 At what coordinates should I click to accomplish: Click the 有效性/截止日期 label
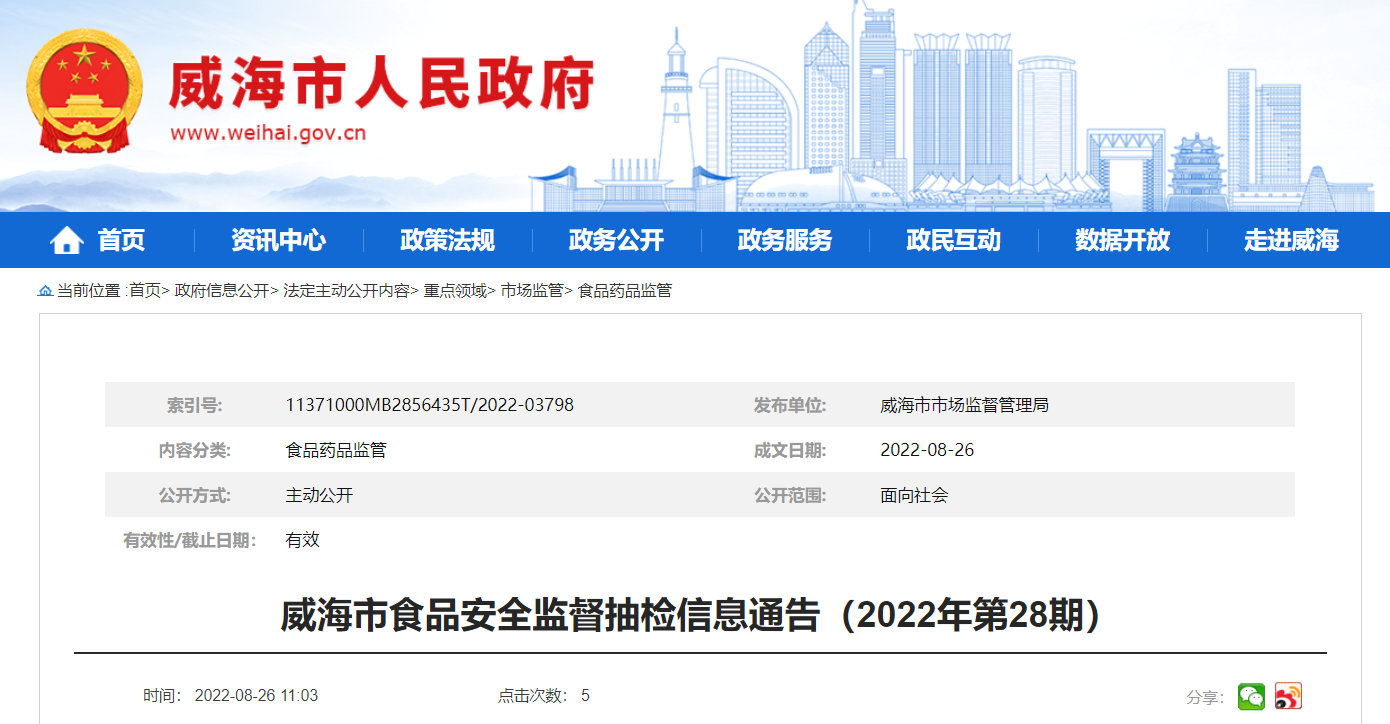190,540
